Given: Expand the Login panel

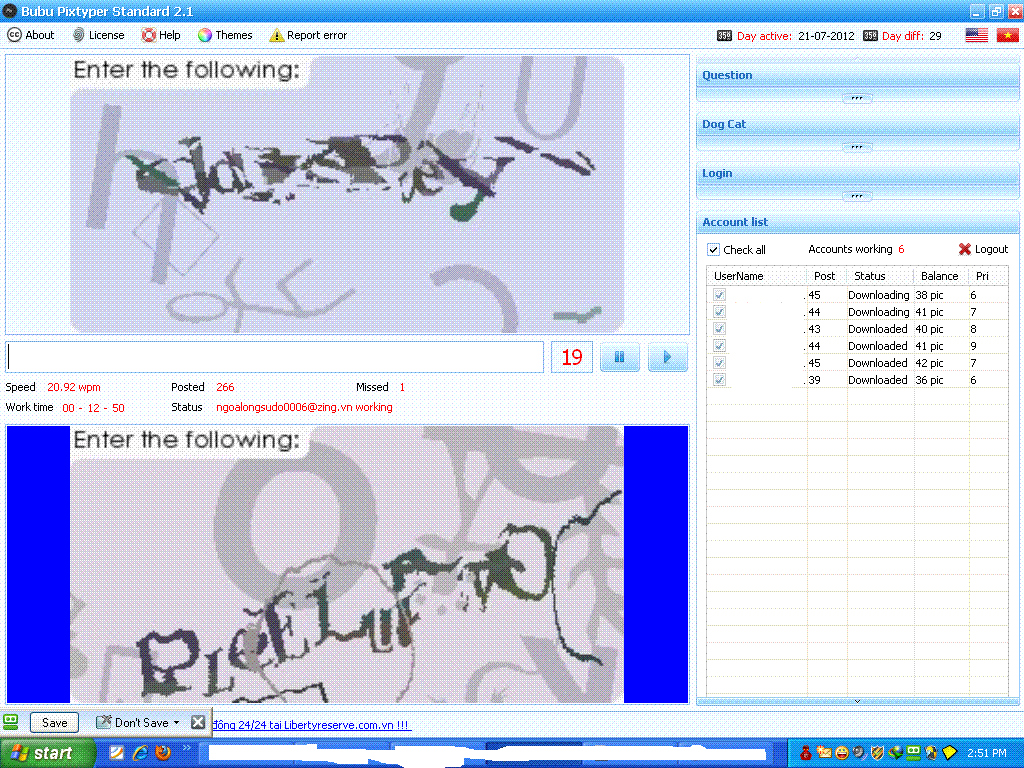Looking at the screenshot, I should (857, 196).
